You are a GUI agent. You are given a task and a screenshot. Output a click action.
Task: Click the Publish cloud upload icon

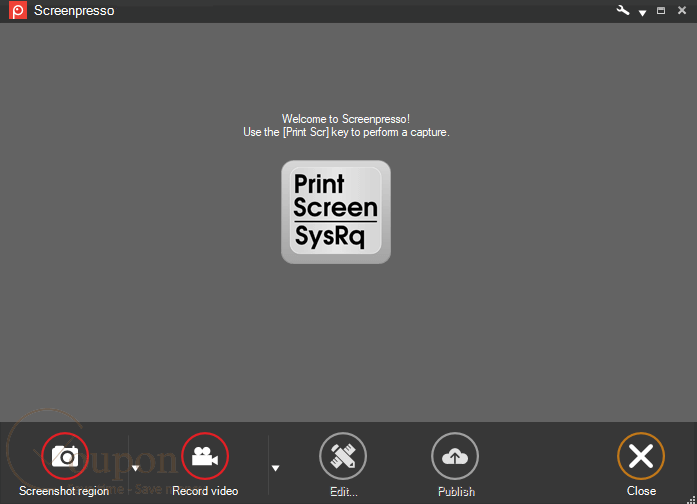click(455, 456)
